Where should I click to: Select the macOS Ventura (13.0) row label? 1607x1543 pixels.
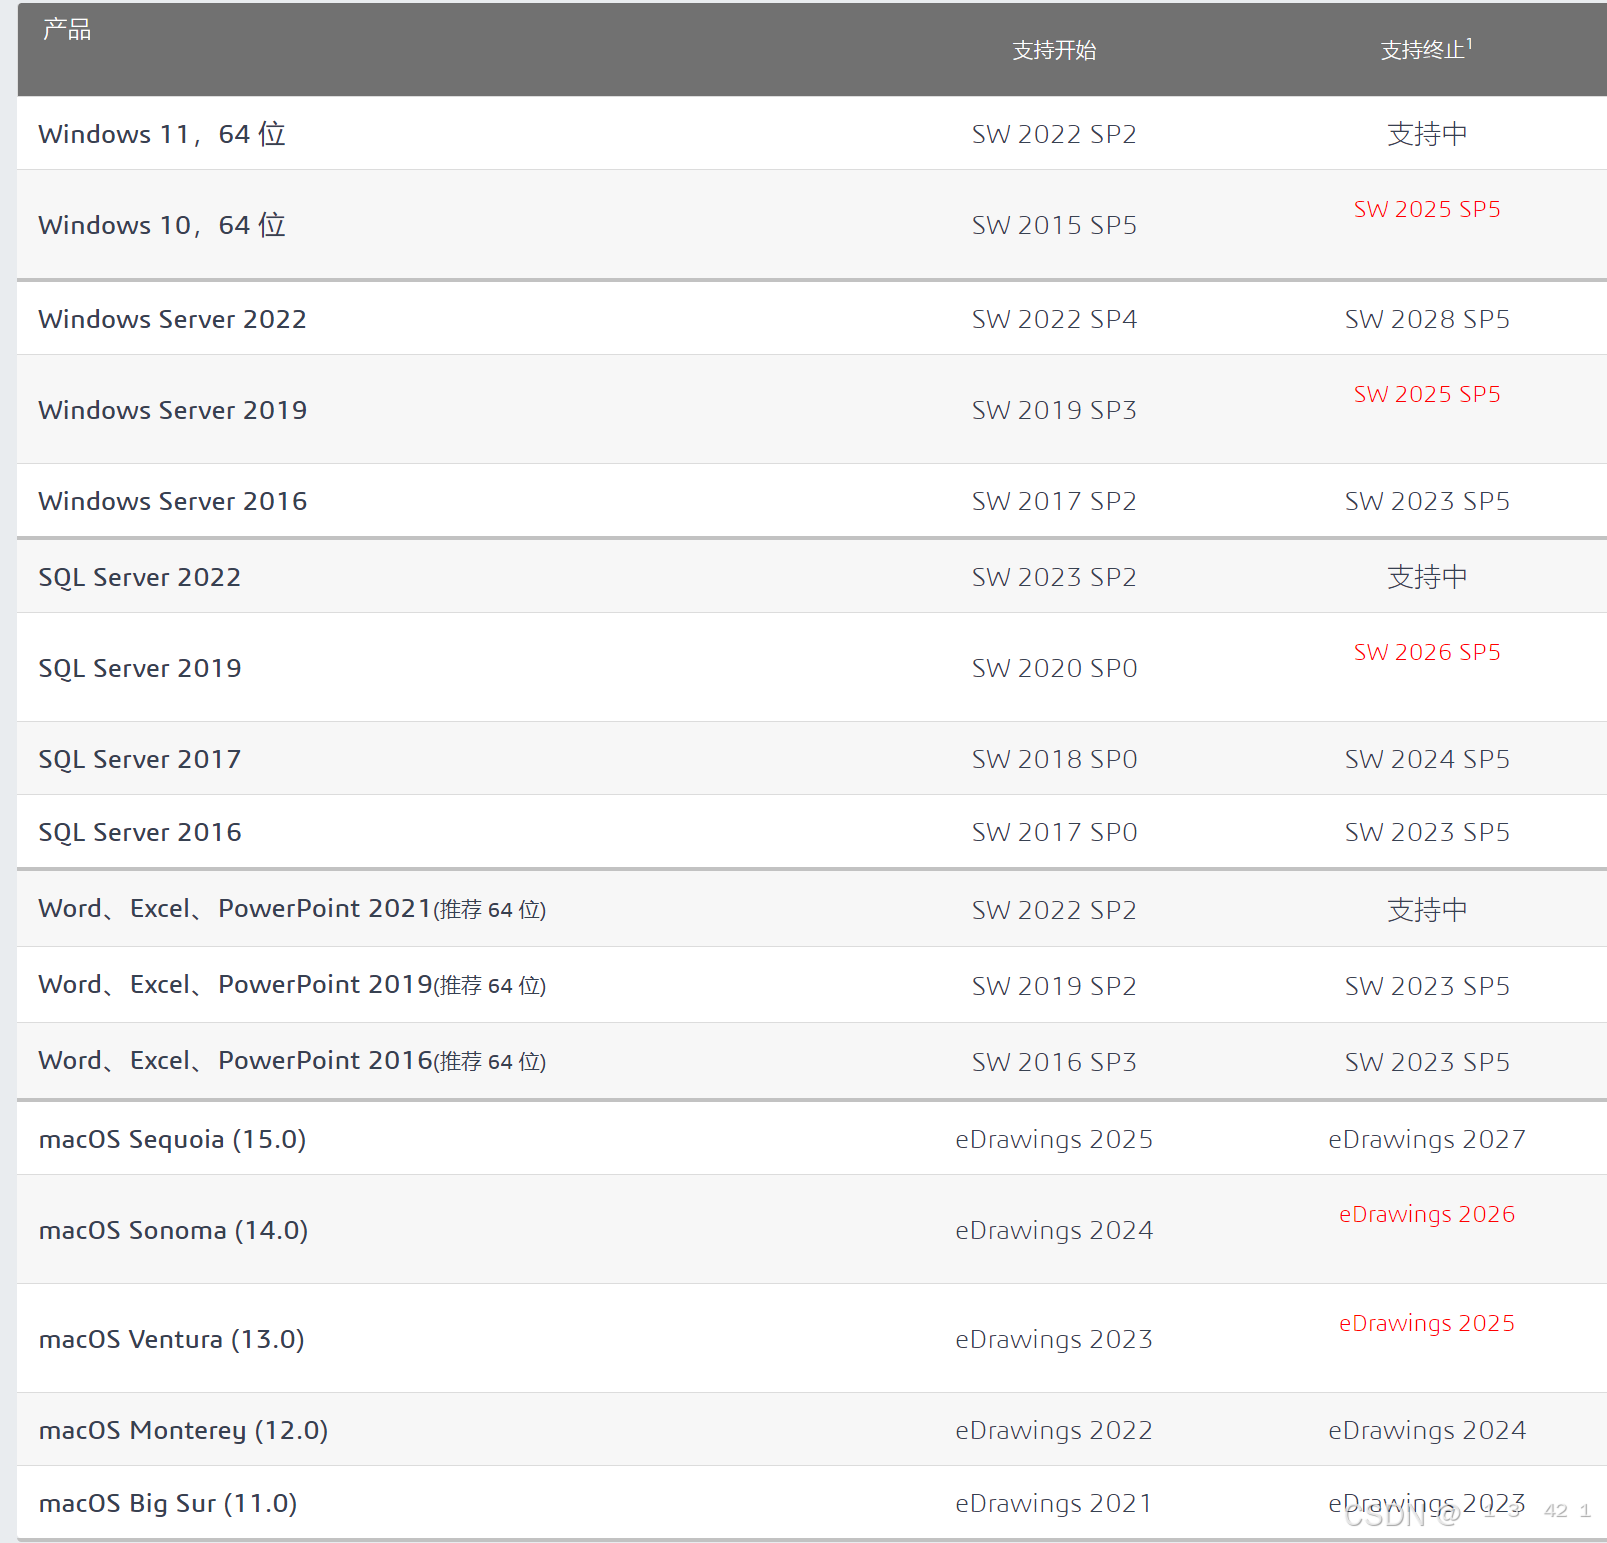[x=171, y=1339]
